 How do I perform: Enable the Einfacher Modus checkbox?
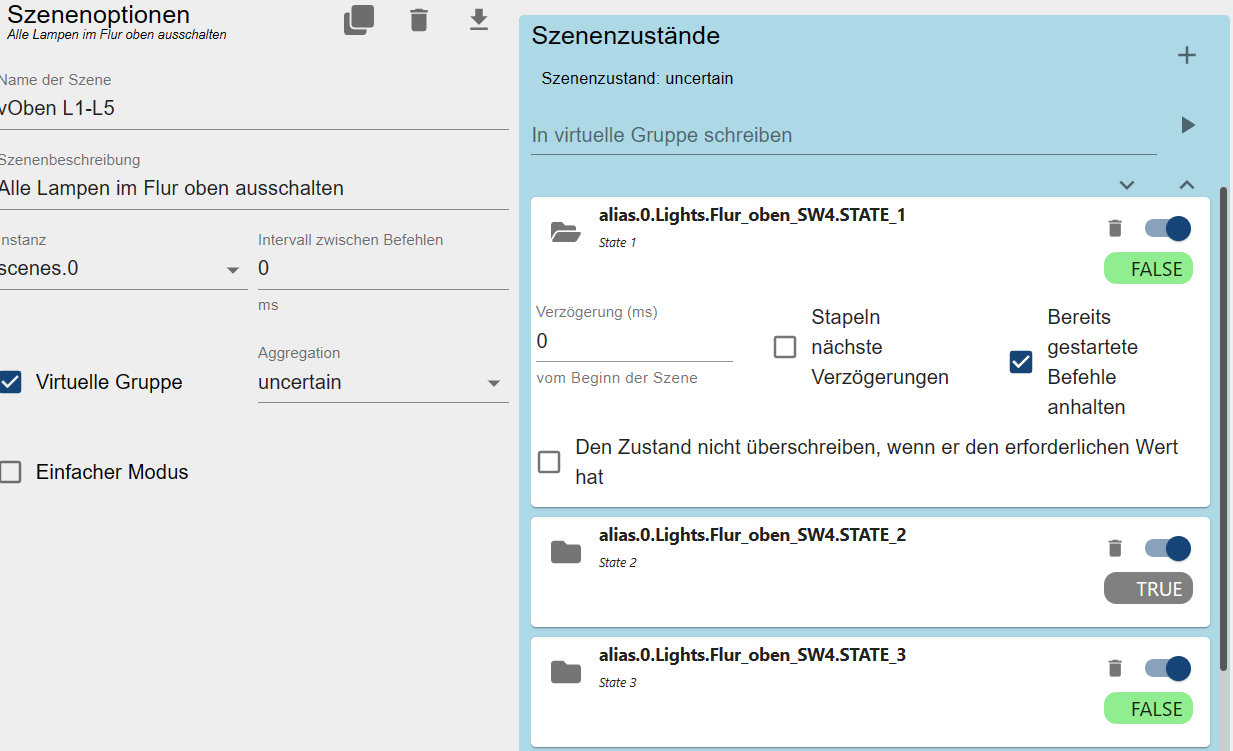pyautogui.click(x=11, y=472)
